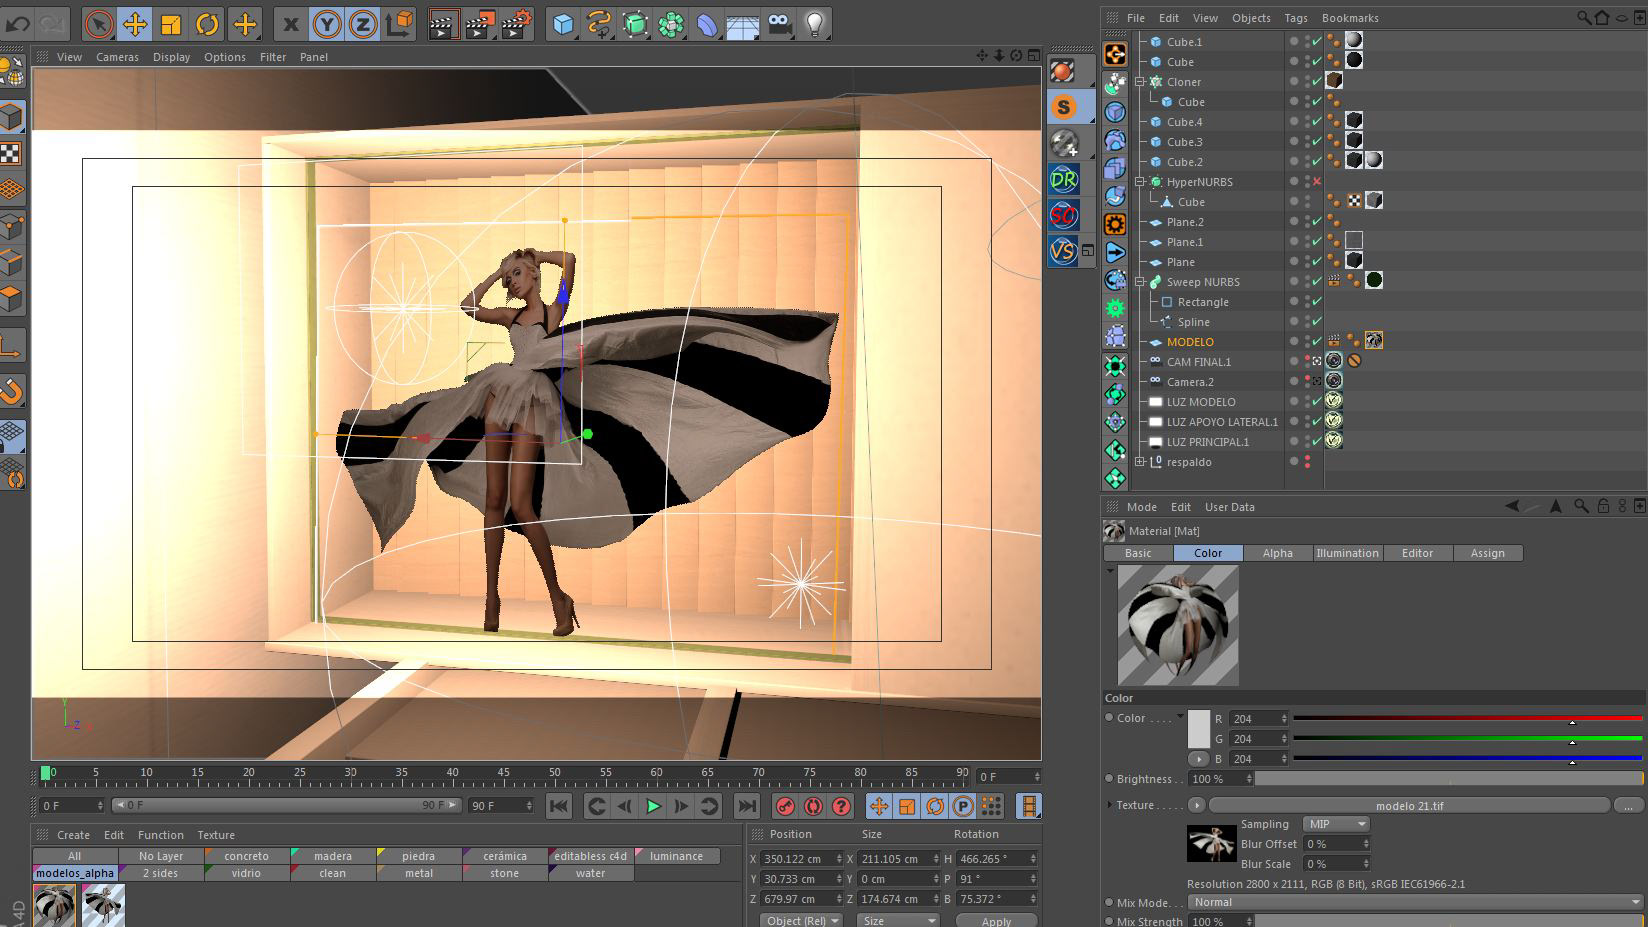This screenshot has width=1648, height=927.
Task: Select the Move tool in top toolbar
Action: [x=134, y=24]
